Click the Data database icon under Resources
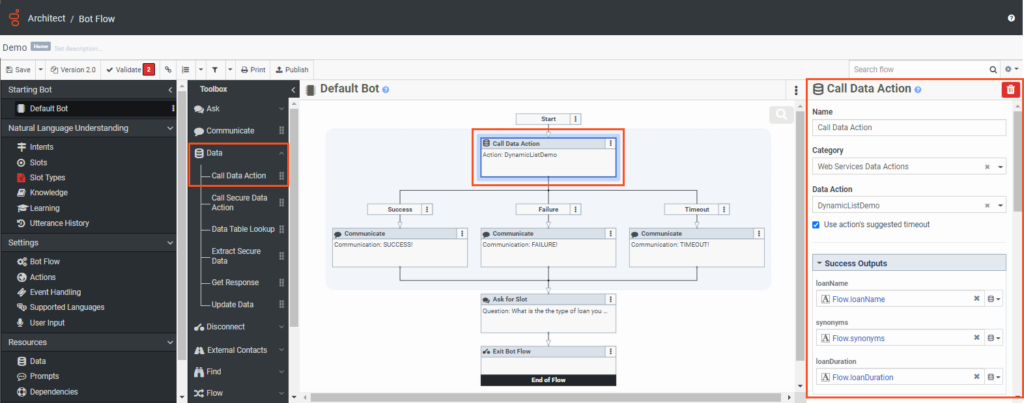The width and height of the screenshot is (1024, 403). (x=22, y=361)
